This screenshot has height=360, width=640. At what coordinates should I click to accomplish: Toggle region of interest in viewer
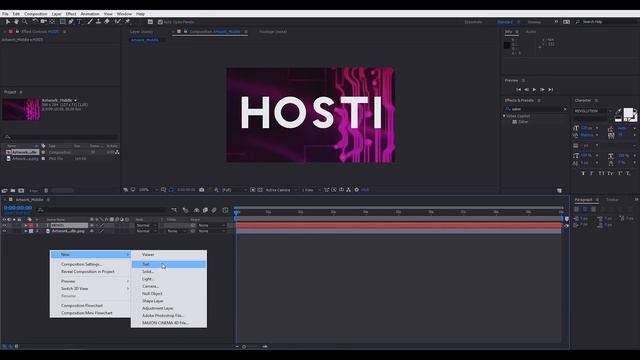253,190
